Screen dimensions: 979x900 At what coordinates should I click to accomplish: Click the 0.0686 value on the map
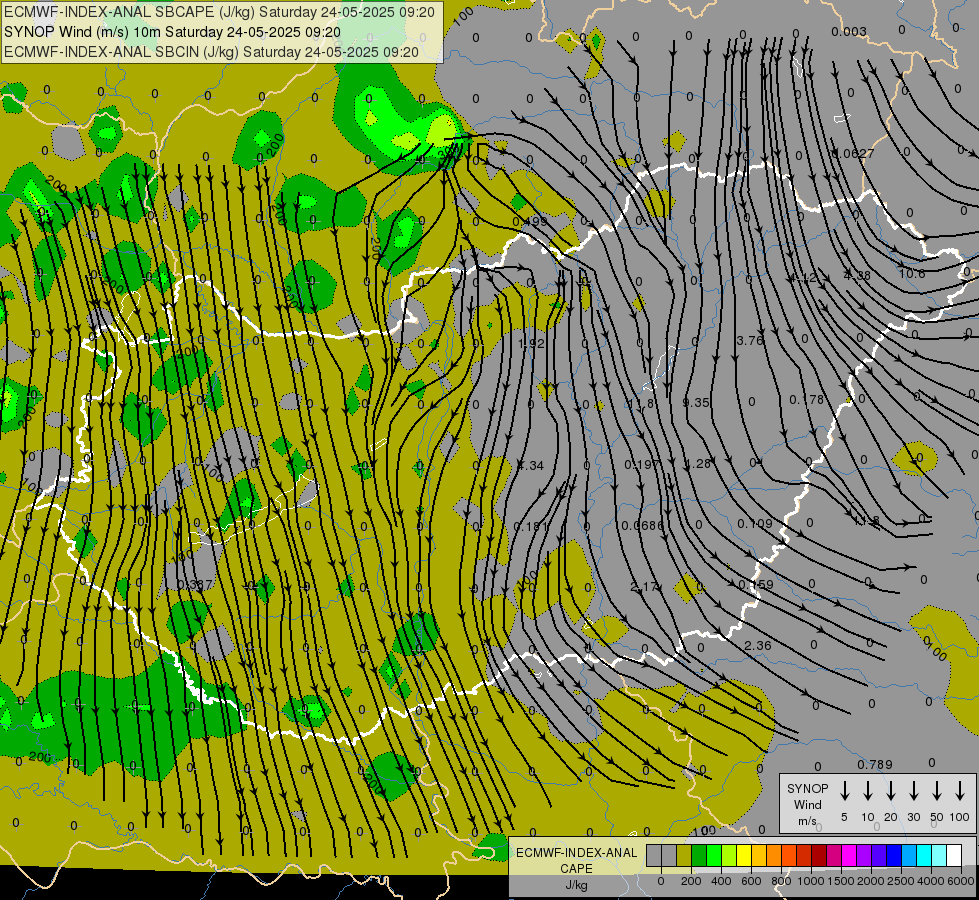[643, 525]
